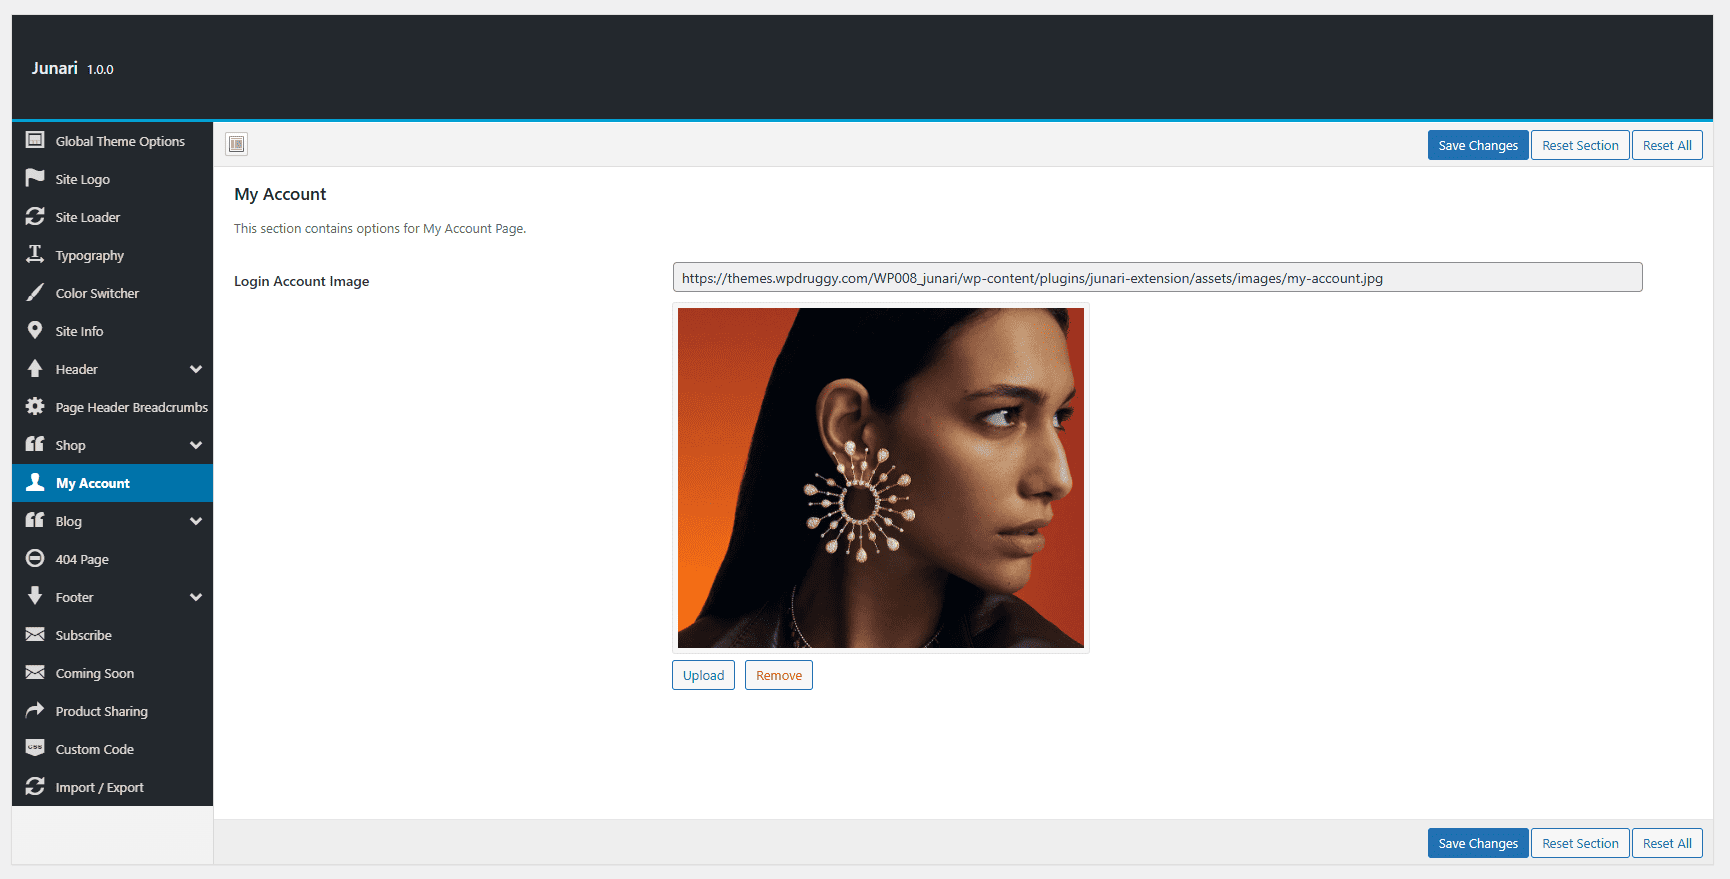This screenshot has height=879, width=1730.
Task: Click the top Save Changes button
Action: click(1477, 145)
